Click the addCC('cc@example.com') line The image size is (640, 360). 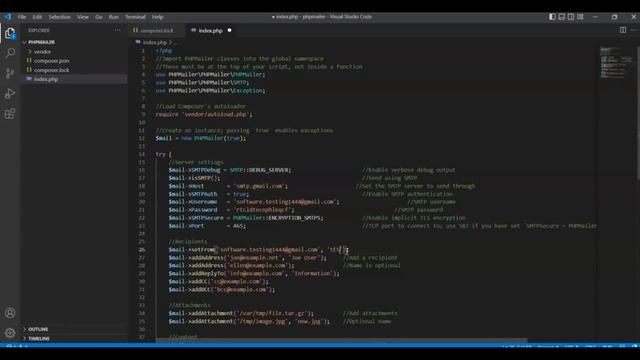218,282
